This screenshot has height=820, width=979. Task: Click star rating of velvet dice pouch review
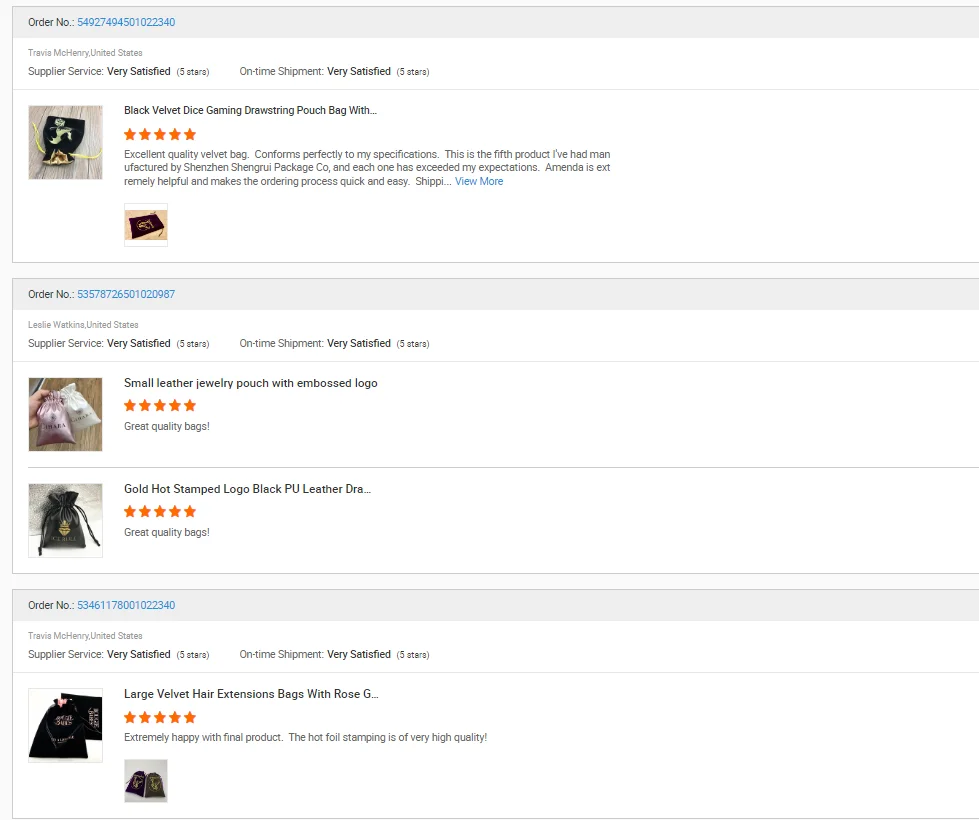(x=160, y=134)
